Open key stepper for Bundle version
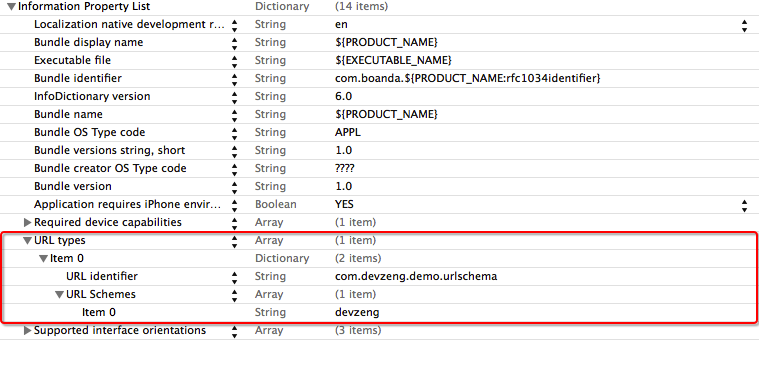Screen dimensions: 759x385 click(234, 187)
